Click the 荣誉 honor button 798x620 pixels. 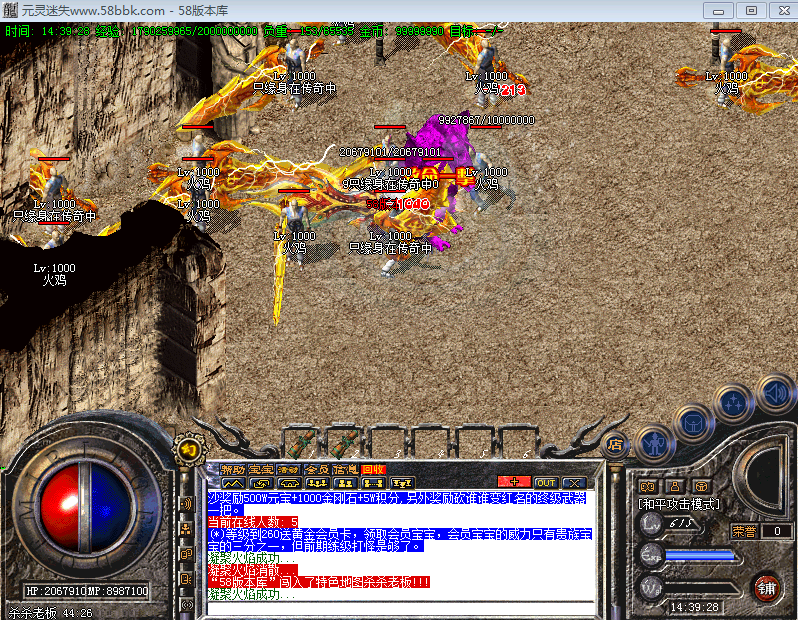click(744, 531)
